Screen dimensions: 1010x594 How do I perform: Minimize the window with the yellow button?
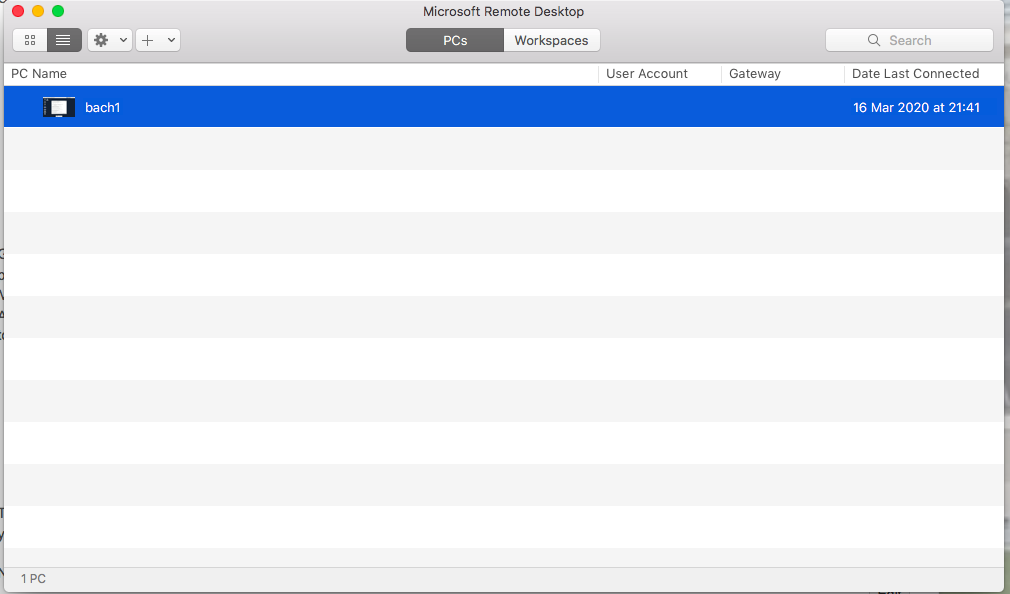coord(38,11)
